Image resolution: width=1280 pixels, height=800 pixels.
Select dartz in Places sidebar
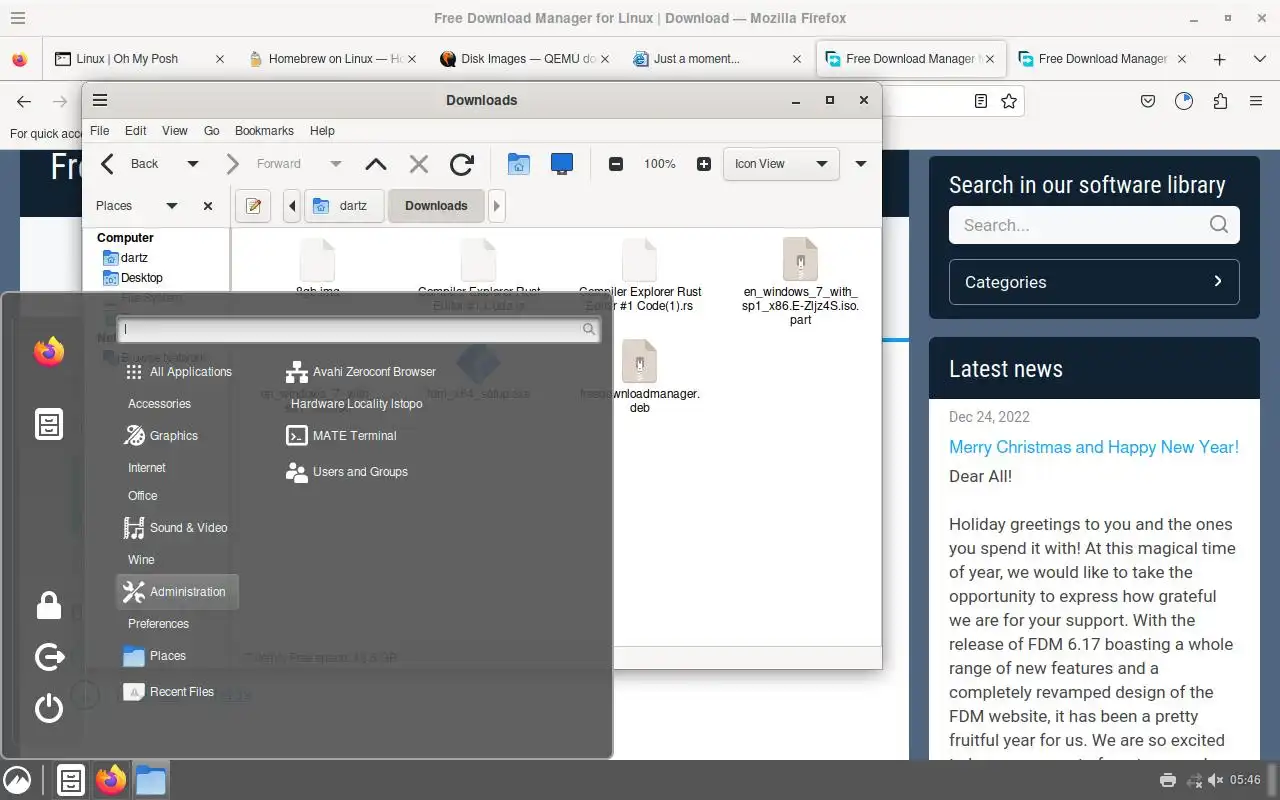[126, 258]
